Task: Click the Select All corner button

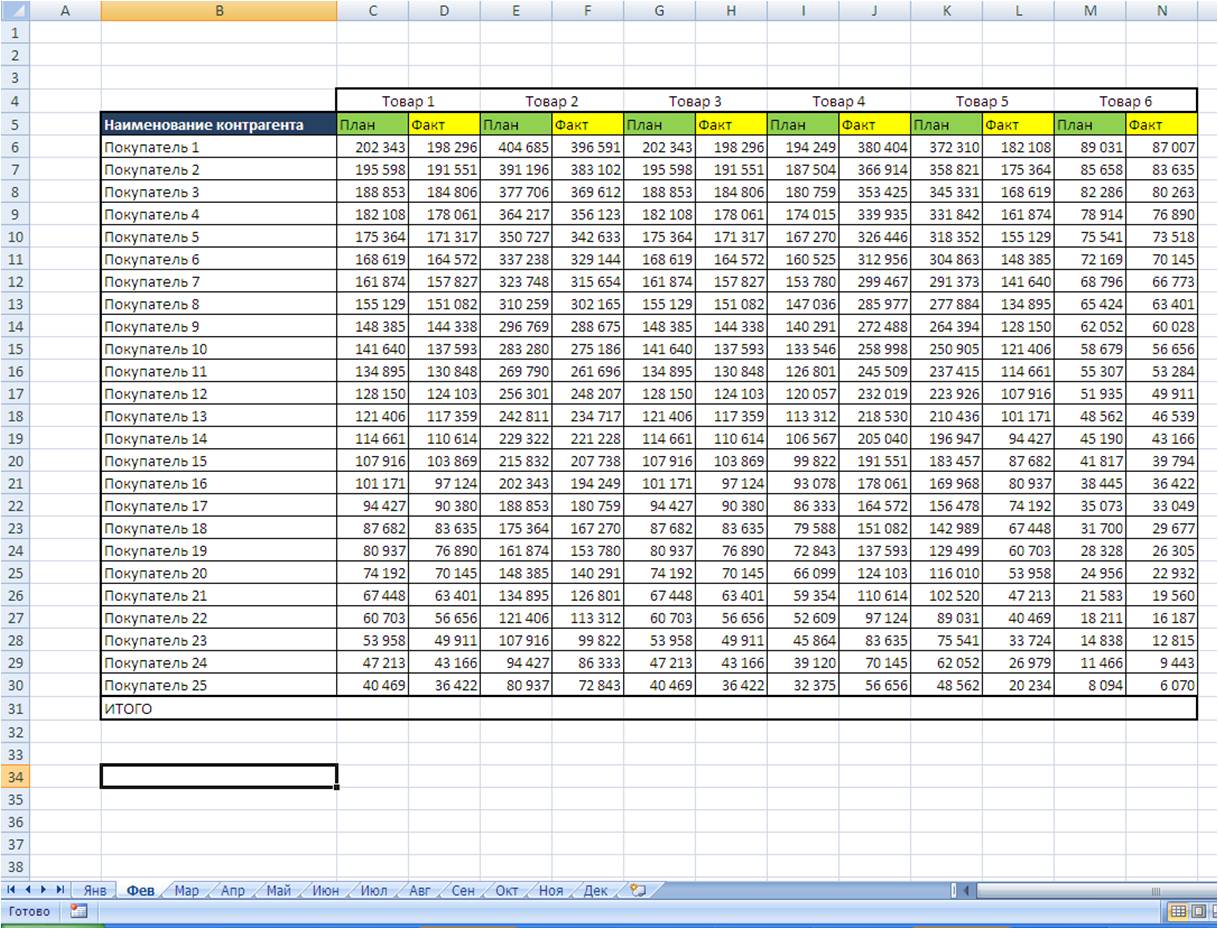Action: click(15, 11)
